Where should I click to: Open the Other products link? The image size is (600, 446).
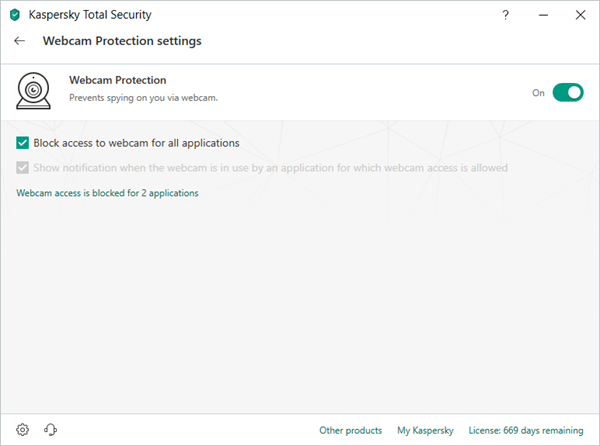[x=350, y=430]
